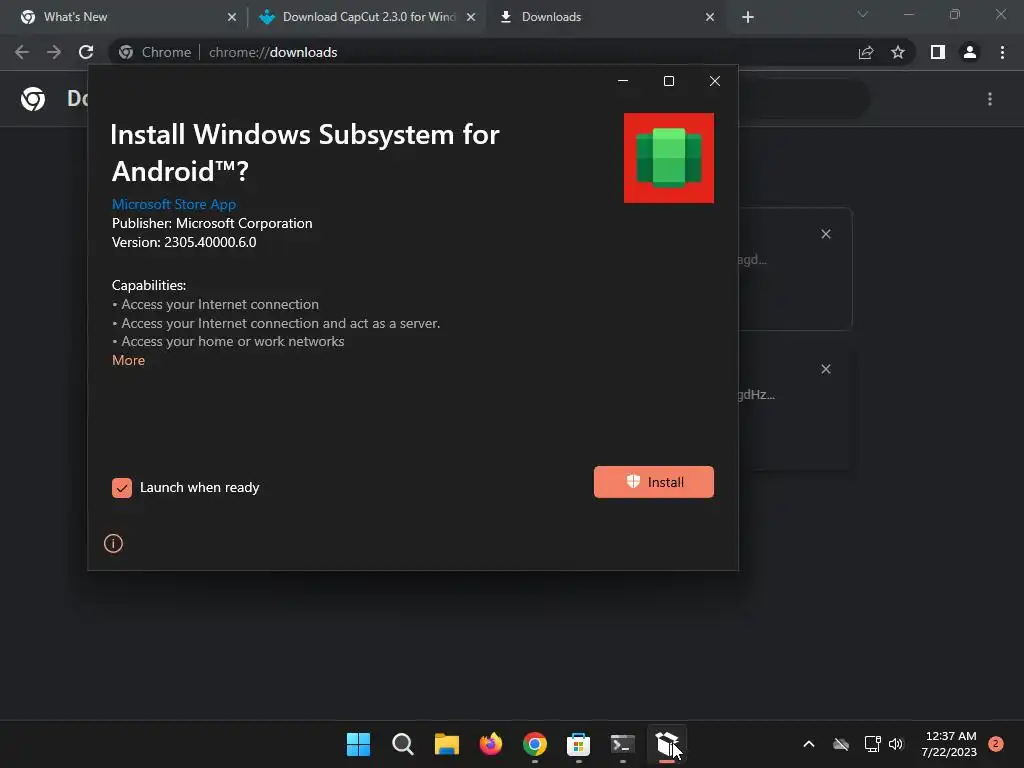This screenshot has width=1024, height=768.
Task: Remove first download item ending agd...
Action: [x=826, y=234]
